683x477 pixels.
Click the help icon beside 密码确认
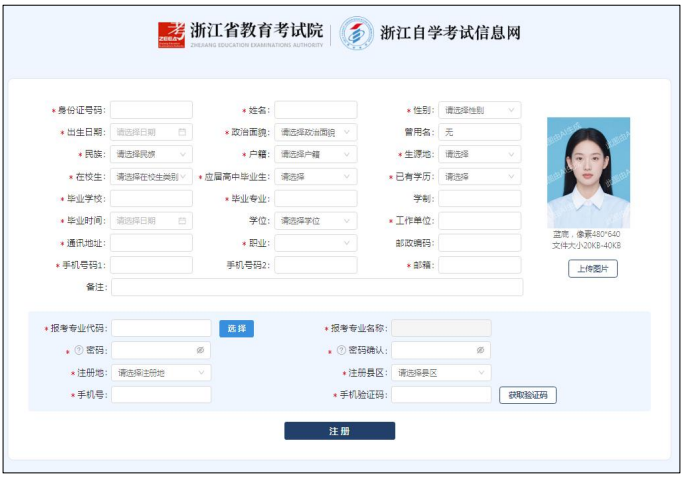pyautogui.click(x=342, y=350)
